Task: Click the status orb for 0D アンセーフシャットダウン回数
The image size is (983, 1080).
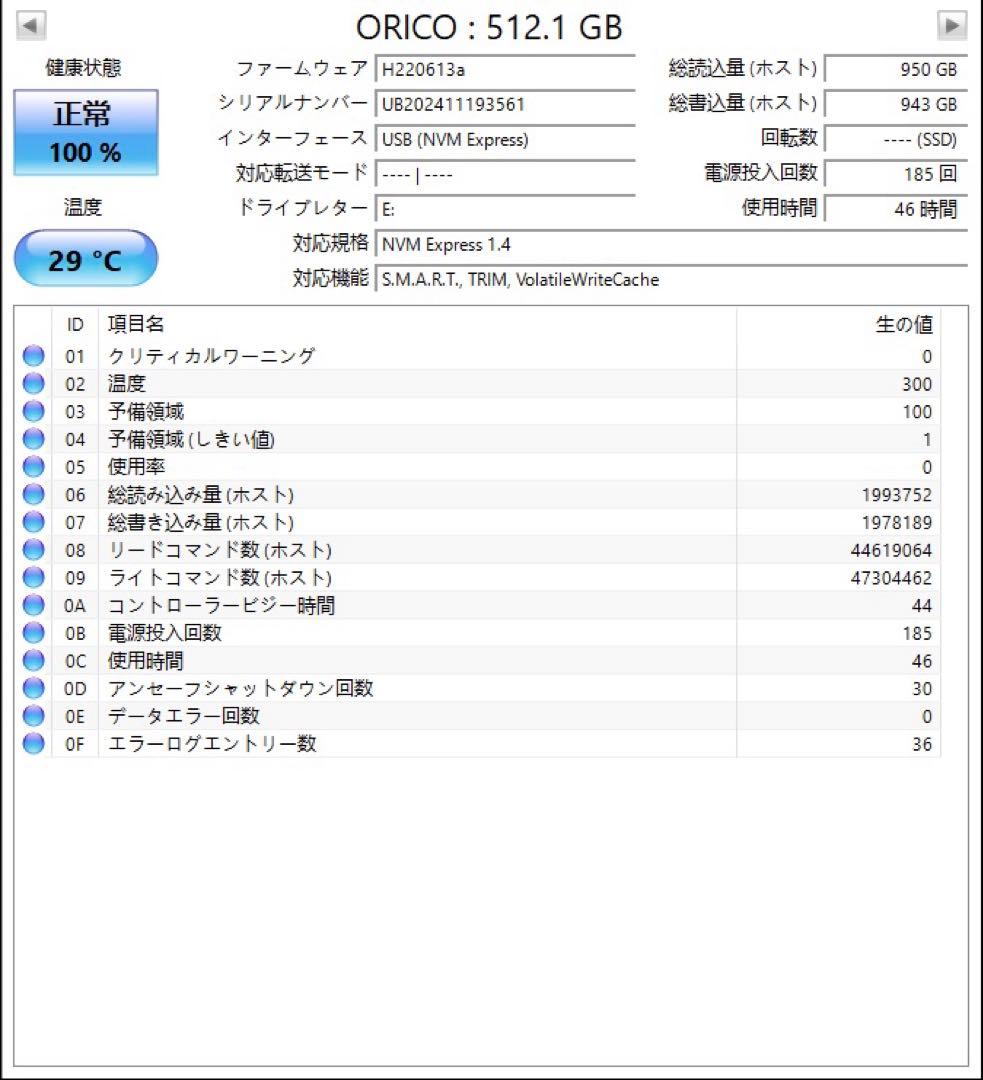Action: 33,688
